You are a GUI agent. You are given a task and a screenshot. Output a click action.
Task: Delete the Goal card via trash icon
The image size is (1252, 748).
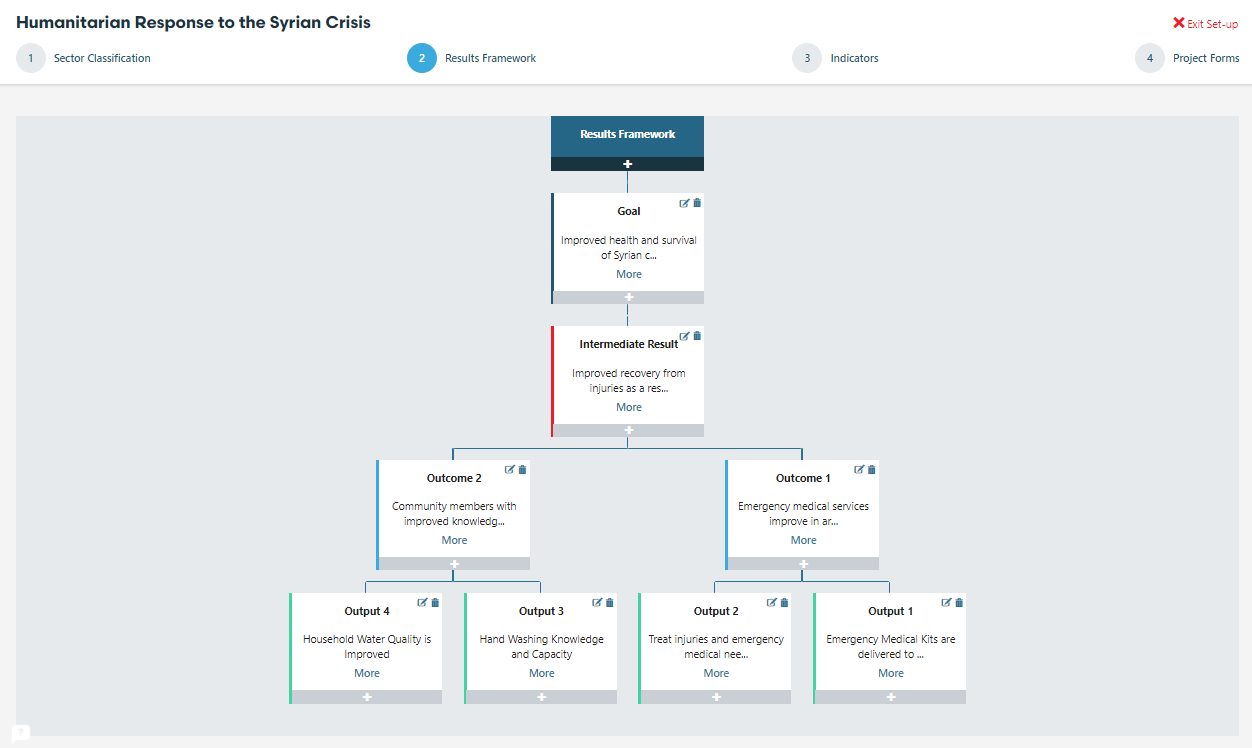697,203
